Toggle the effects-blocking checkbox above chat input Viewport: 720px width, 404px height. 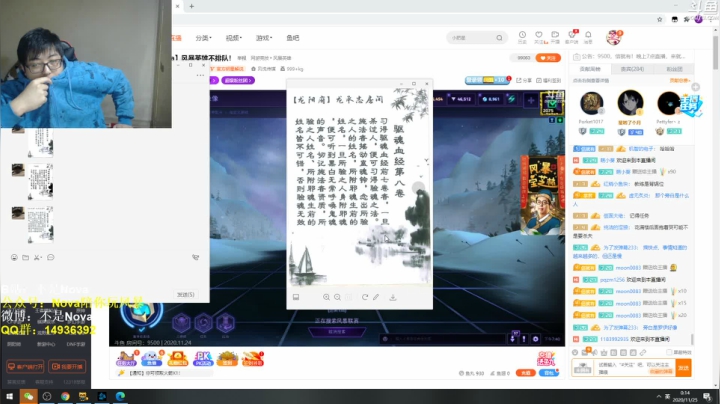(669, 352)
